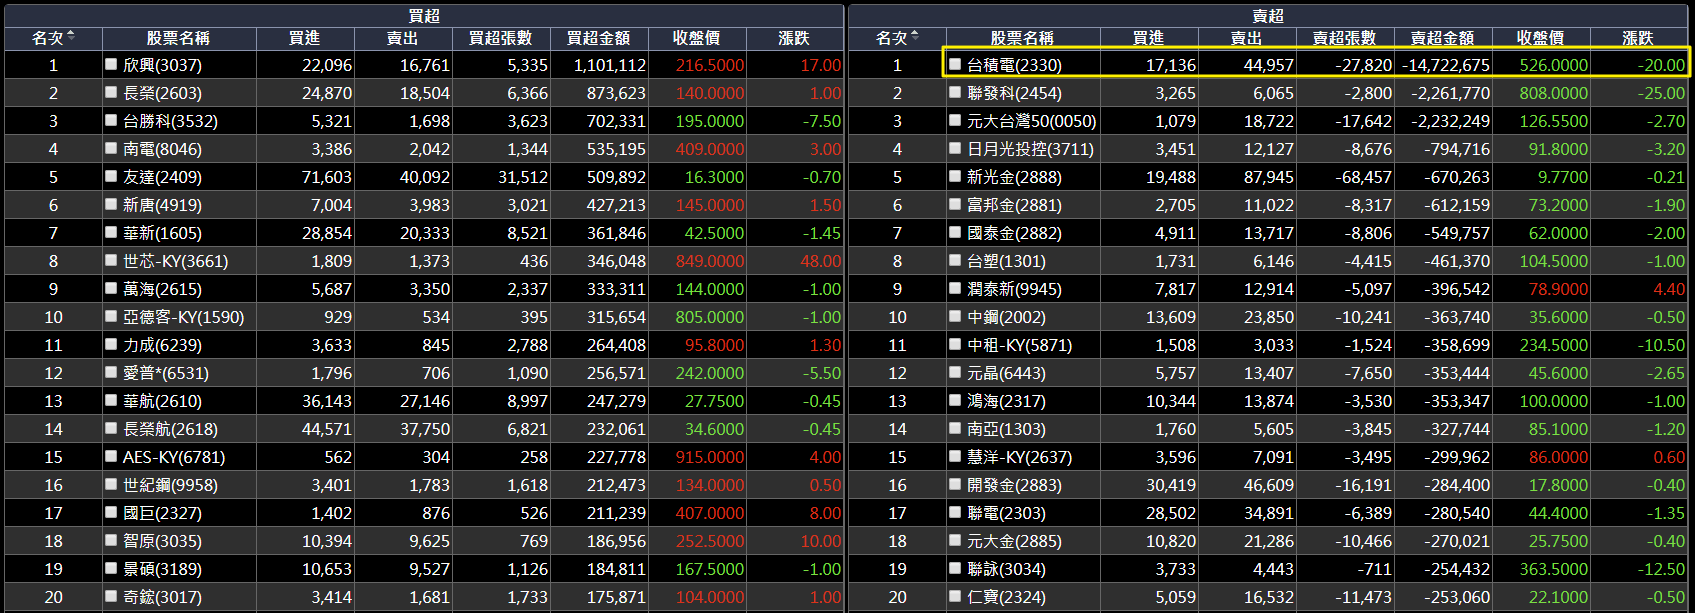Click 買進 header in 買超 table
Viewport: 1695px width, 613px height.
pos(304,38)
